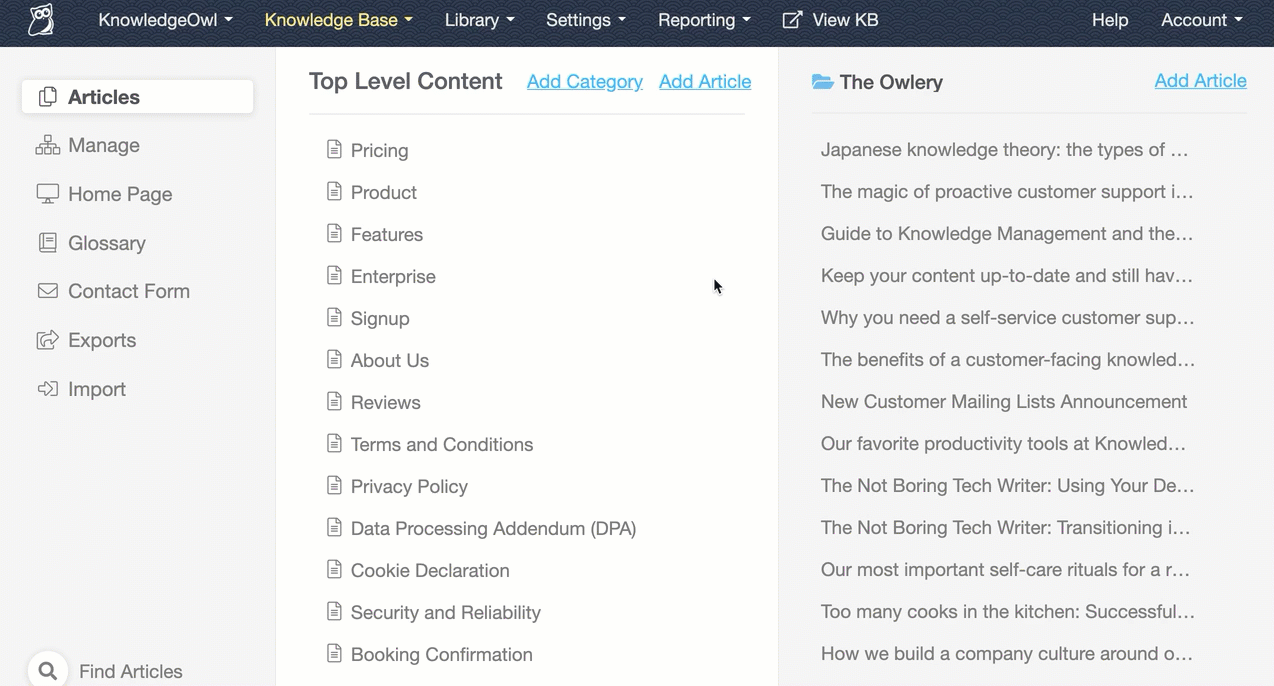Click the Exports share icon
1274x686 pixels.
47,340
